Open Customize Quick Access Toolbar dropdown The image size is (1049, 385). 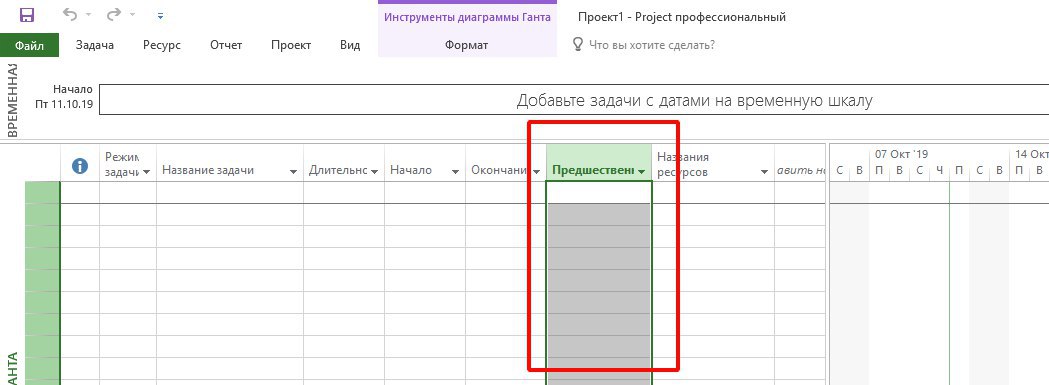(161, 15)
